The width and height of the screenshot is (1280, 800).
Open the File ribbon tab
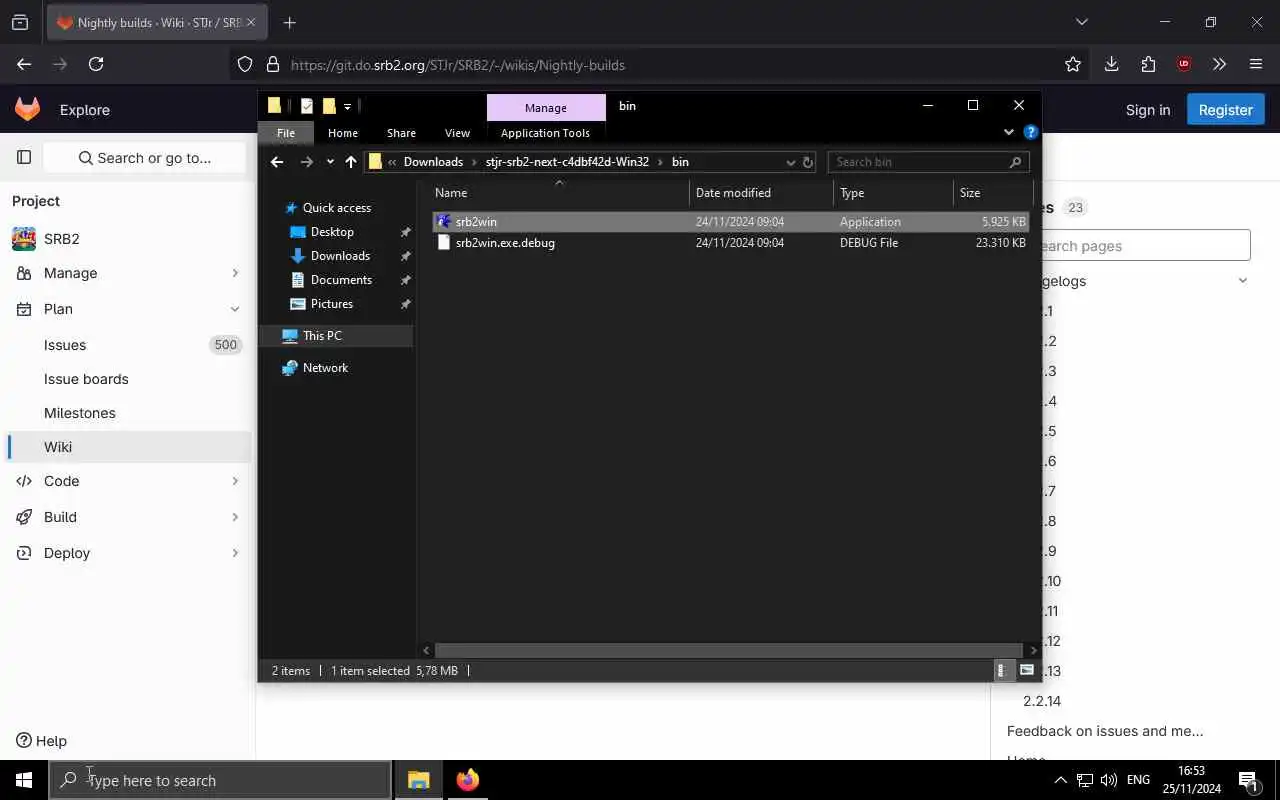tap(286, 133)
